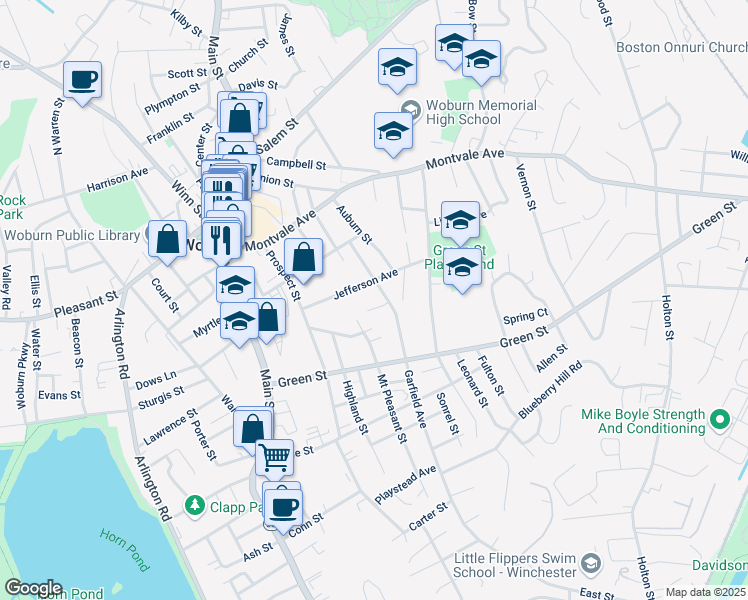Viewport: 748px width, 600px height.
Task: Select the school marker beside Myrtle St
Action: tap(239, 322)
